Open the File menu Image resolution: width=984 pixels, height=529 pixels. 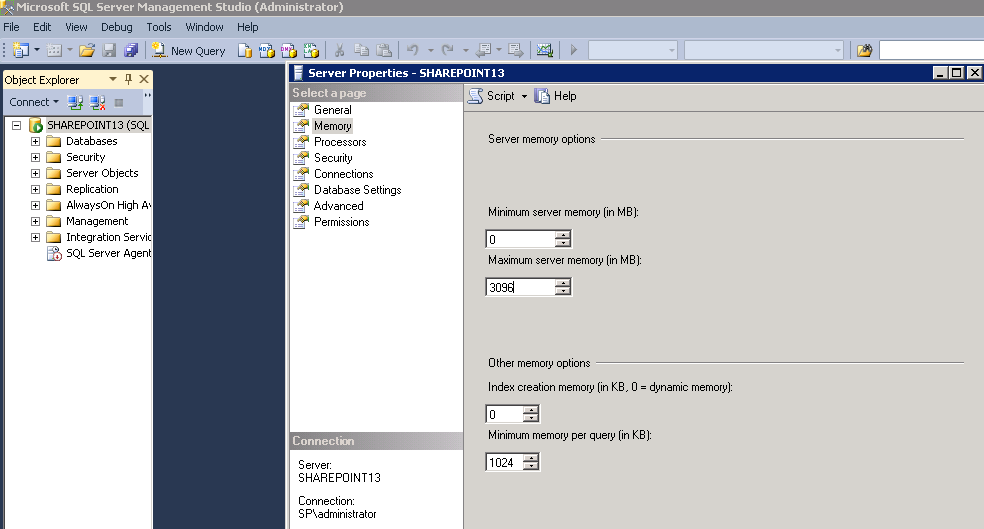pos(11,27)
